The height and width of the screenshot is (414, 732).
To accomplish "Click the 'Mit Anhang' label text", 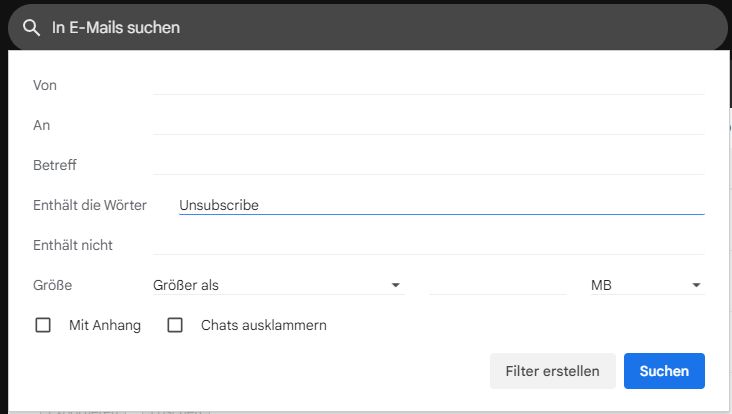I will pos(105,325).
